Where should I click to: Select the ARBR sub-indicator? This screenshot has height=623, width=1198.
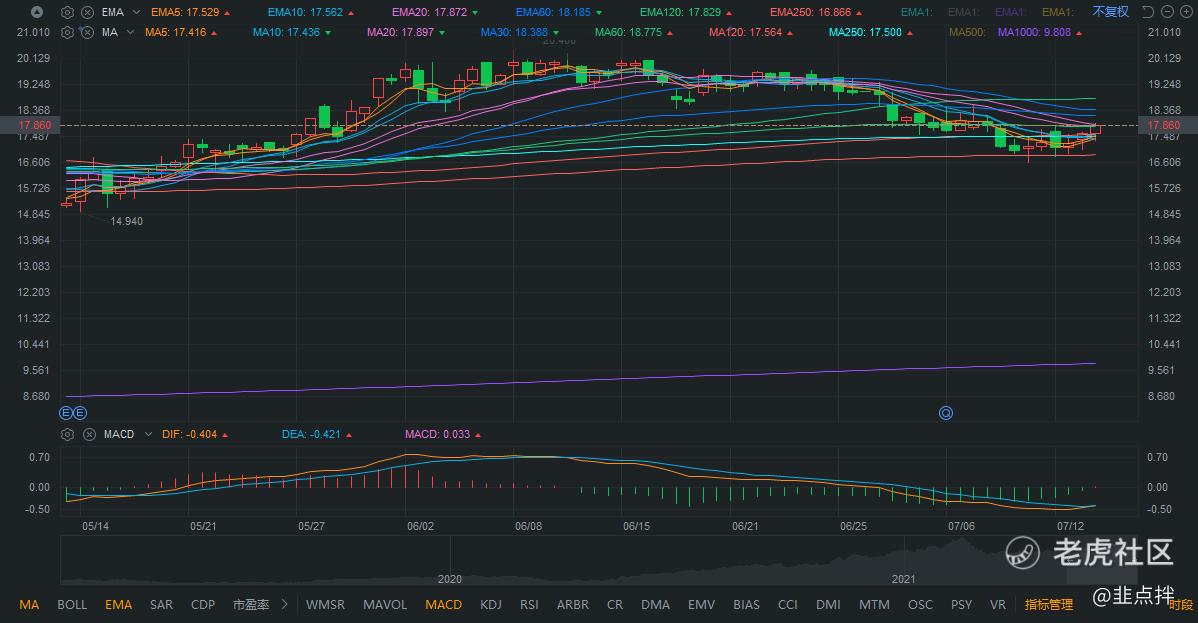click(573, 605)
